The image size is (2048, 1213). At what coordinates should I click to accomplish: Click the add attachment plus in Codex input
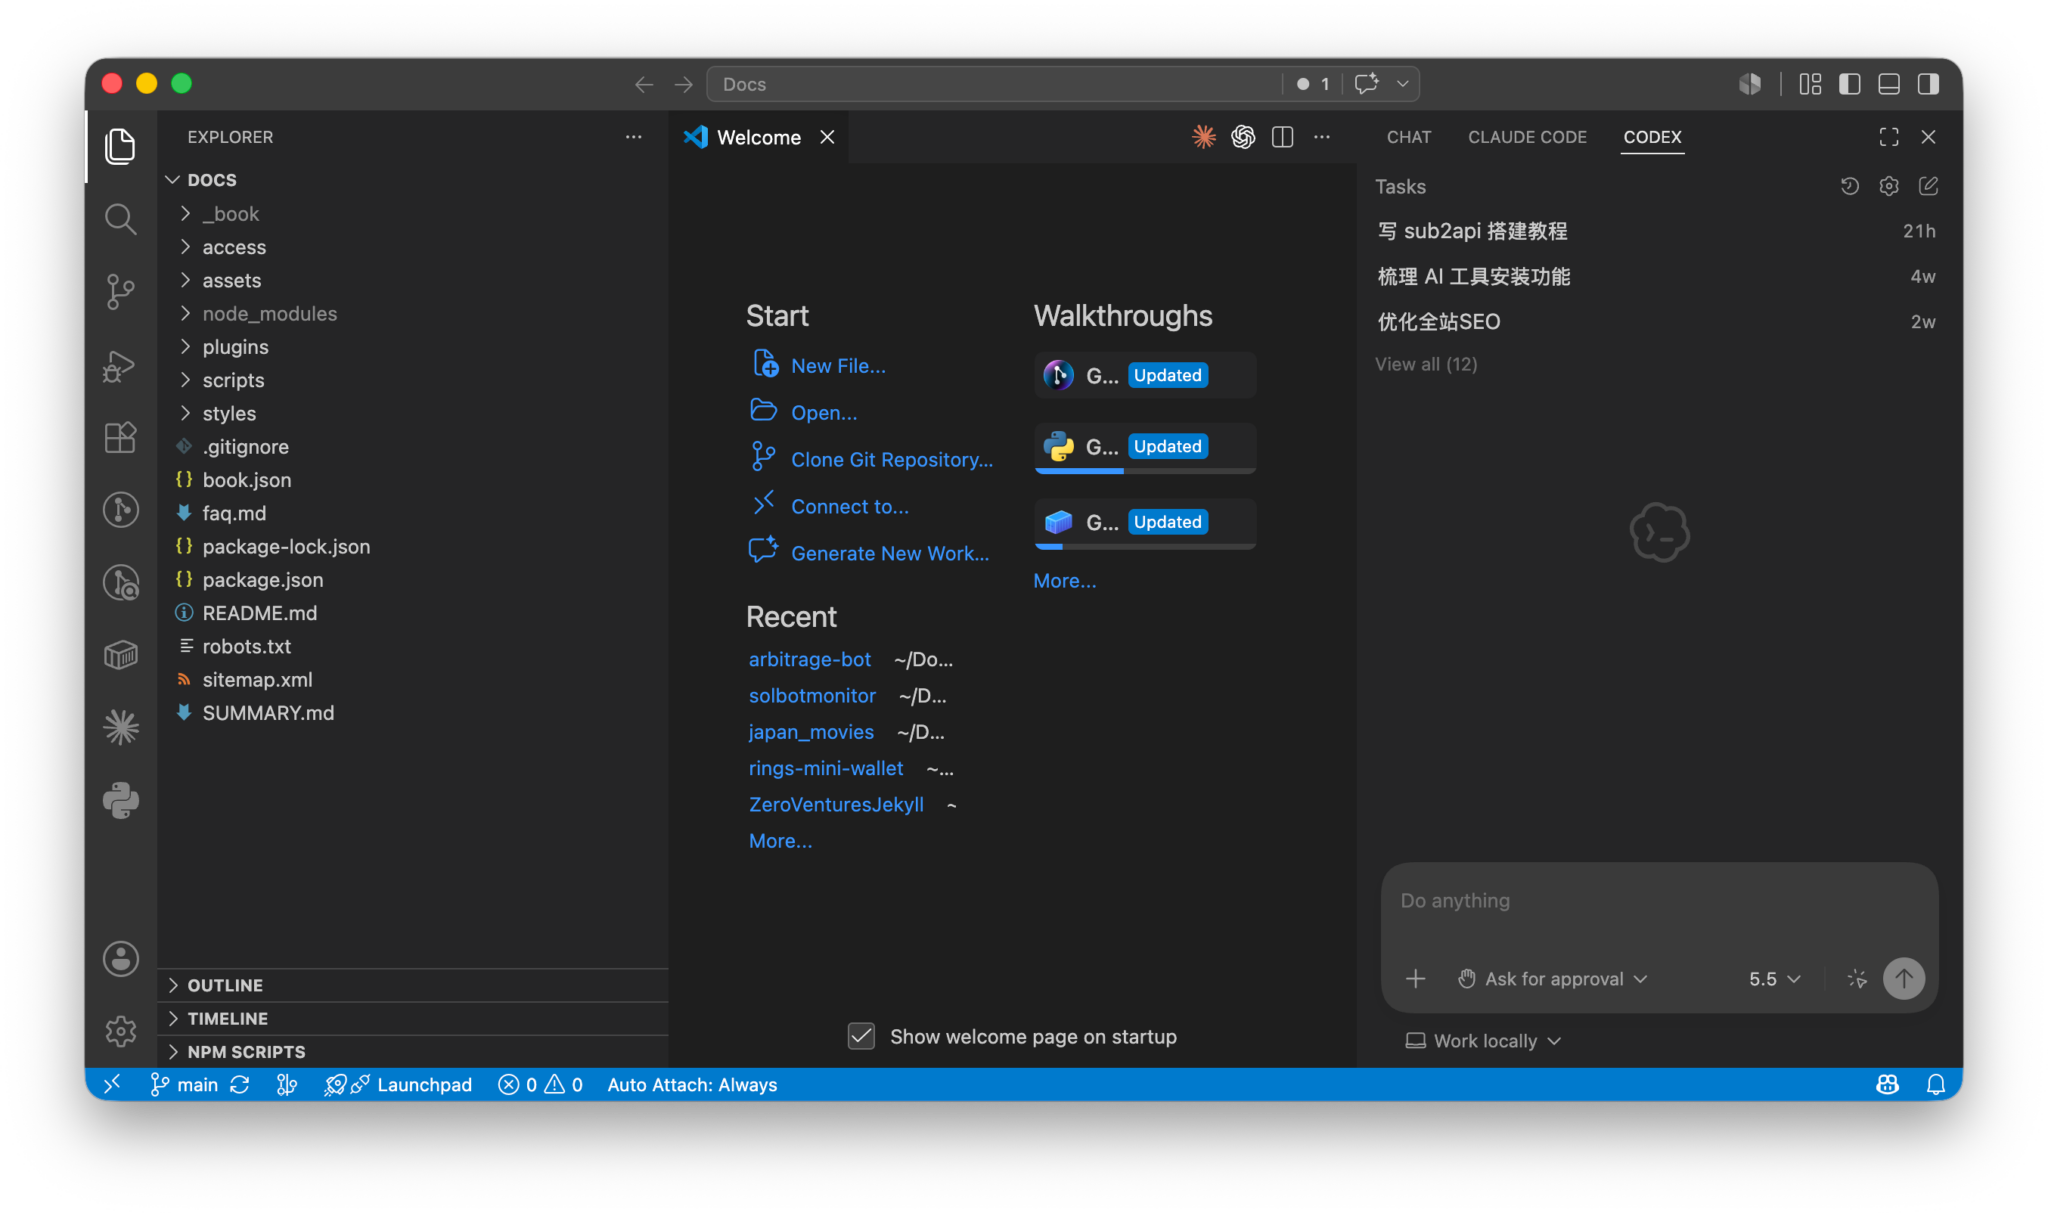click(x=1415, y=978)
